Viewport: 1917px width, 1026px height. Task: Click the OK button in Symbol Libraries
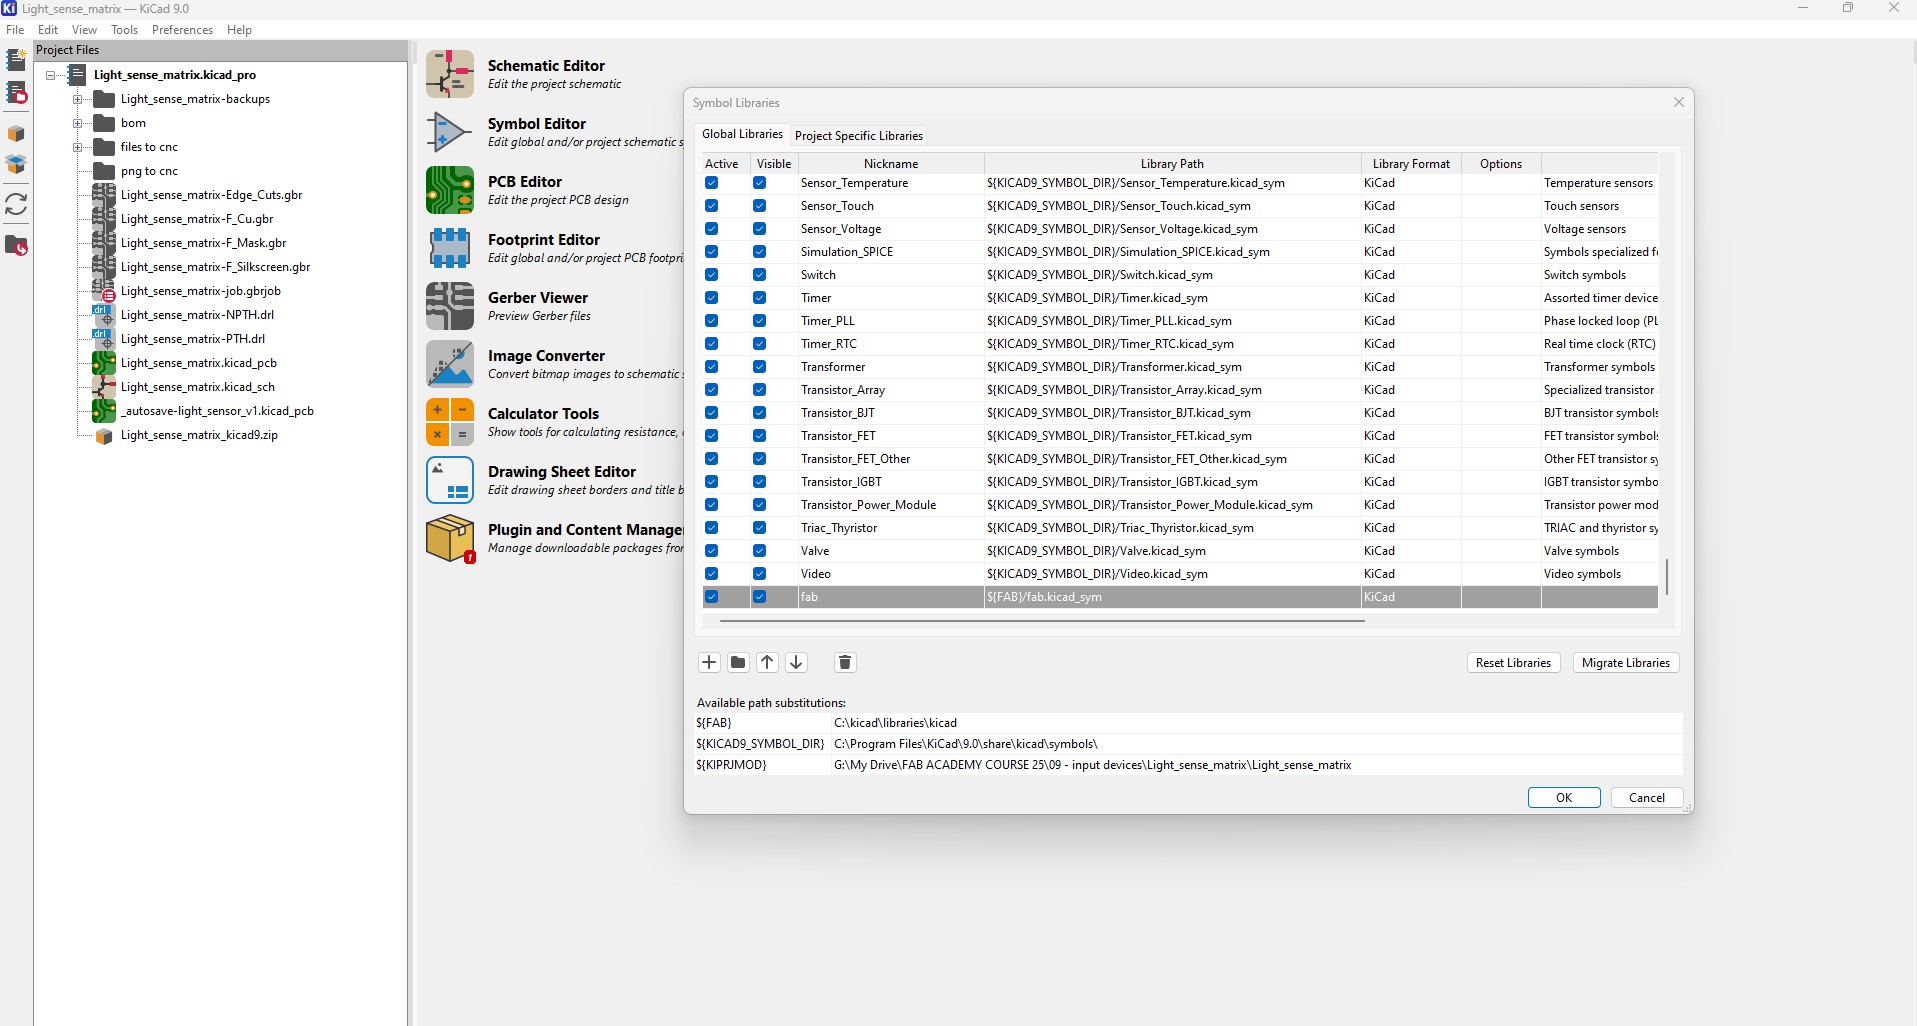[x=1564, y=797]
